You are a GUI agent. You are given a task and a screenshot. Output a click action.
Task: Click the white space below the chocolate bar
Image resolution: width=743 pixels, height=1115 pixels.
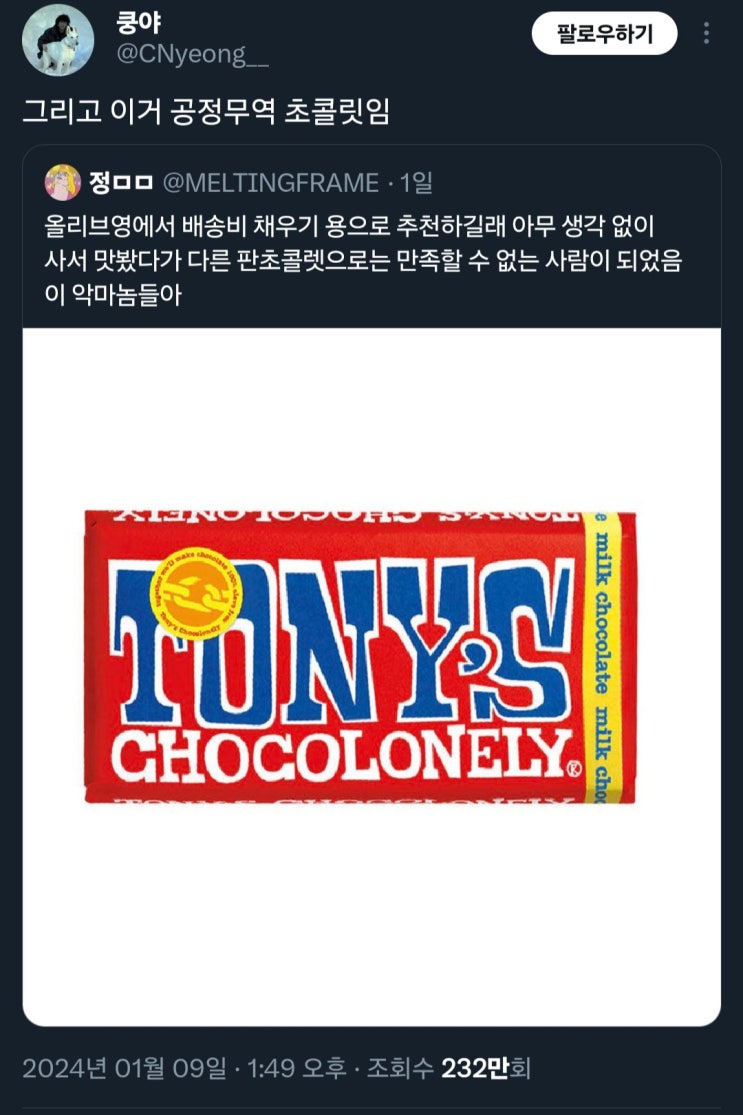[371, 914]
